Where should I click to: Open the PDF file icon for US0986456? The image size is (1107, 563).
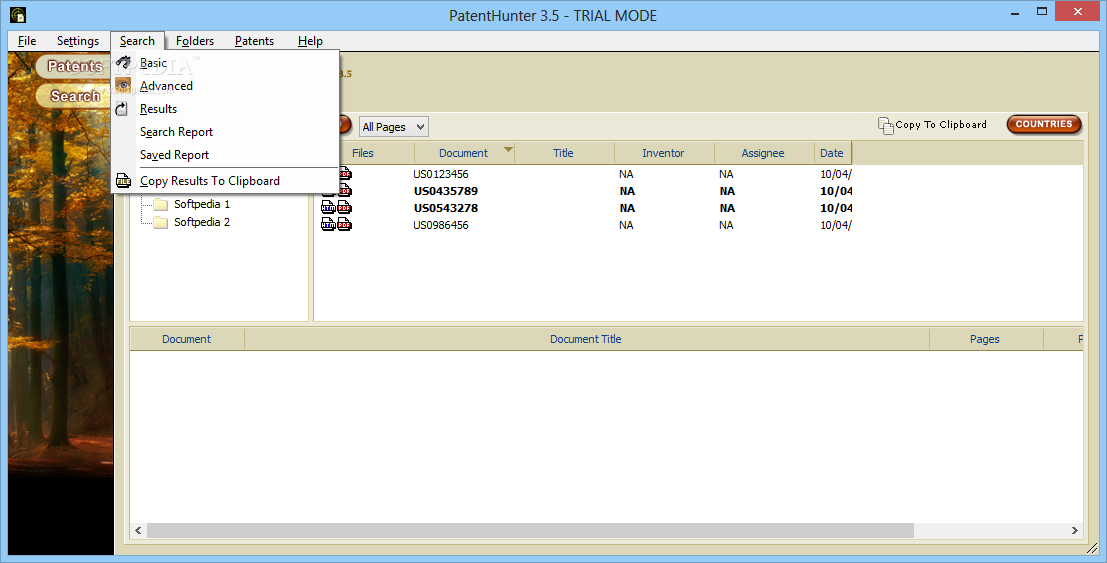(345, 225)
